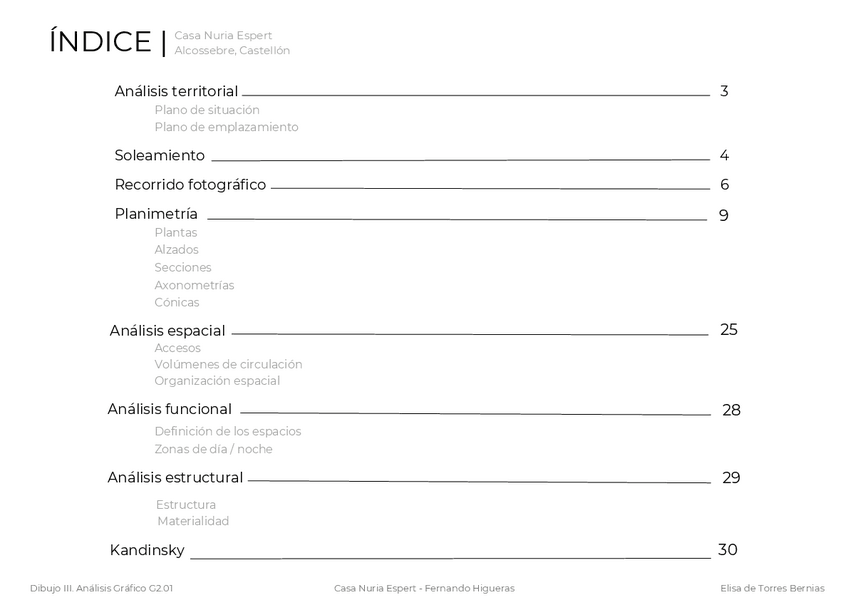The height and width of the screenshot is (600, 848).
Task: Open the Análisis espacial entry
Action: pyautogui.click(x=167, y=331)
